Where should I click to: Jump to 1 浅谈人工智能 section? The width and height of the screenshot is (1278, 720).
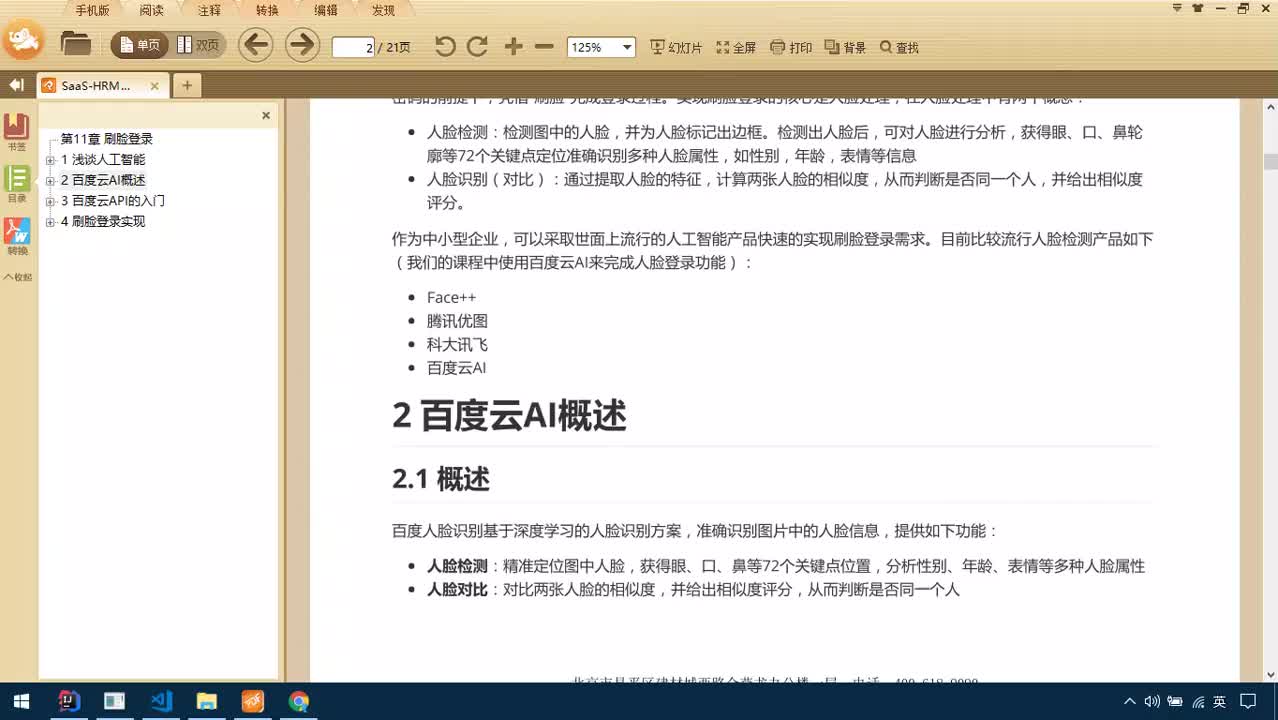click(103, 160)
